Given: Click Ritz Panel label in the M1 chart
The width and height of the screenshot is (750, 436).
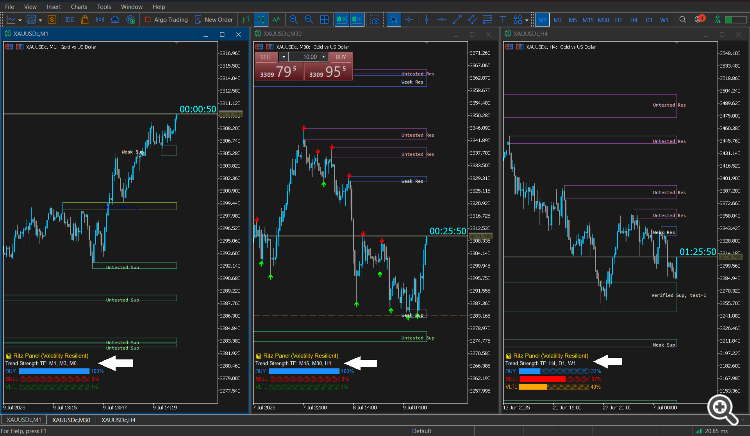Looking at the screenshot, I should click(50, 356).
